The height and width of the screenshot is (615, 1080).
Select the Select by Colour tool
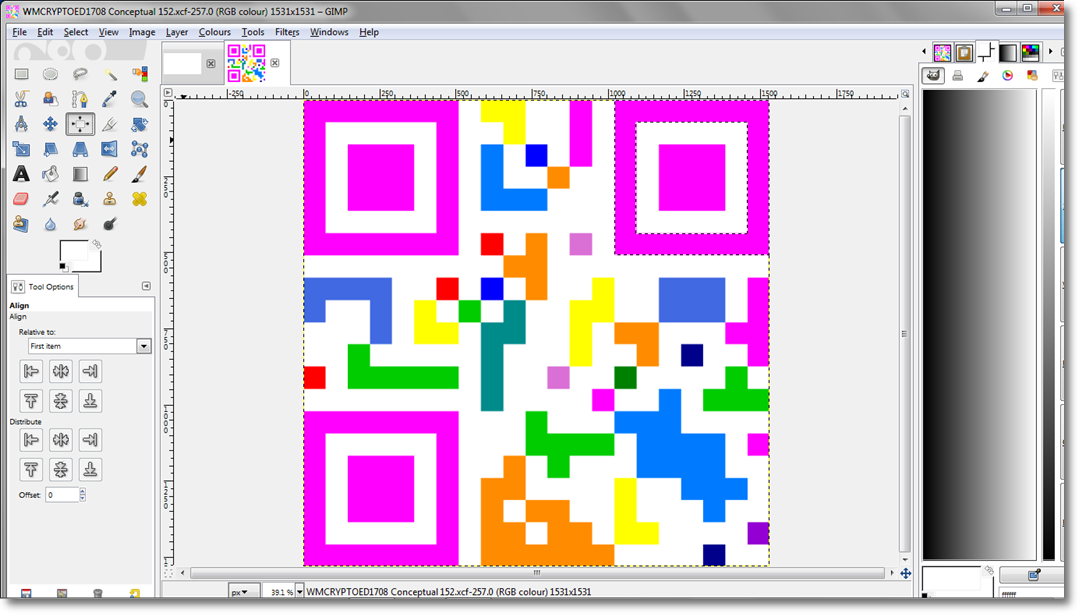[x=139, y=74]
